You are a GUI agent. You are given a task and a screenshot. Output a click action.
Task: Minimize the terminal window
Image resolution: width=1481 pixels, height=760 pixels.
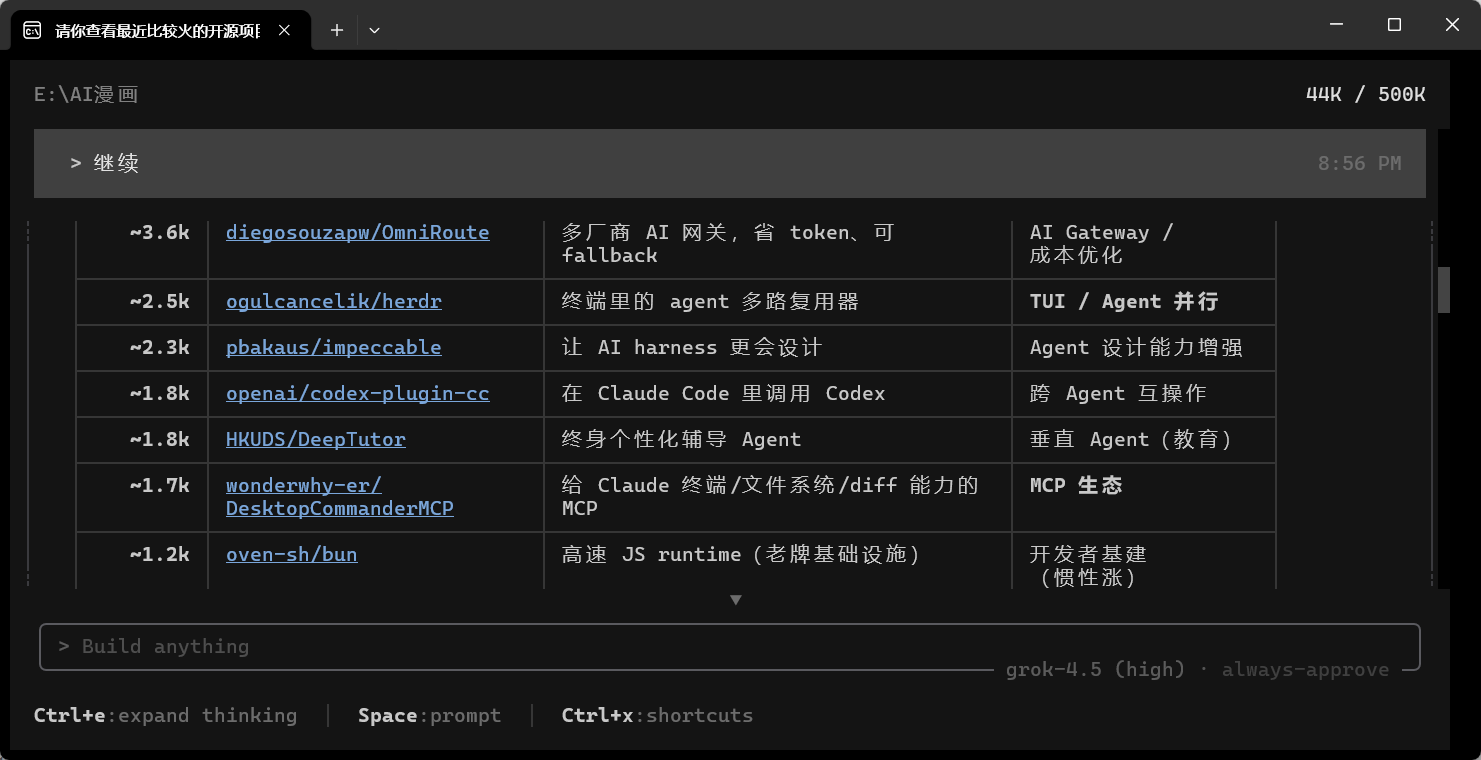pyautogui.click(x=1335, y=25)
